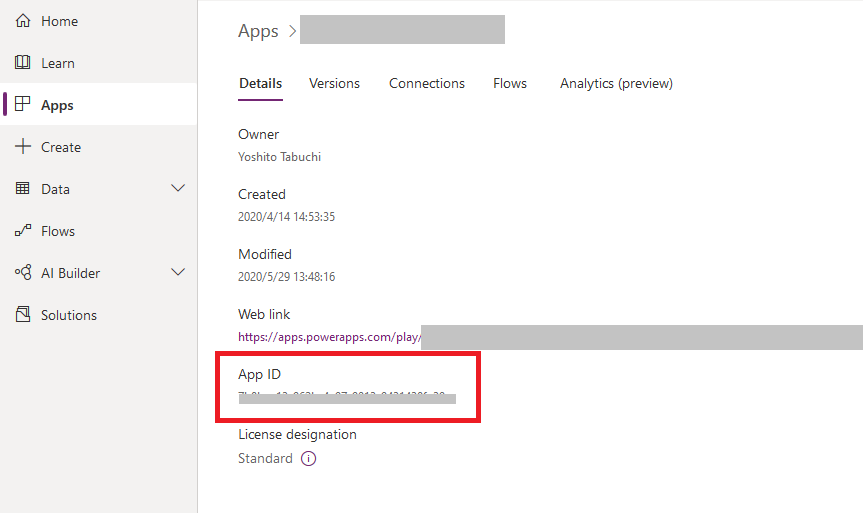
Task: Click the Solutions icon
Action: pos(23,314)
